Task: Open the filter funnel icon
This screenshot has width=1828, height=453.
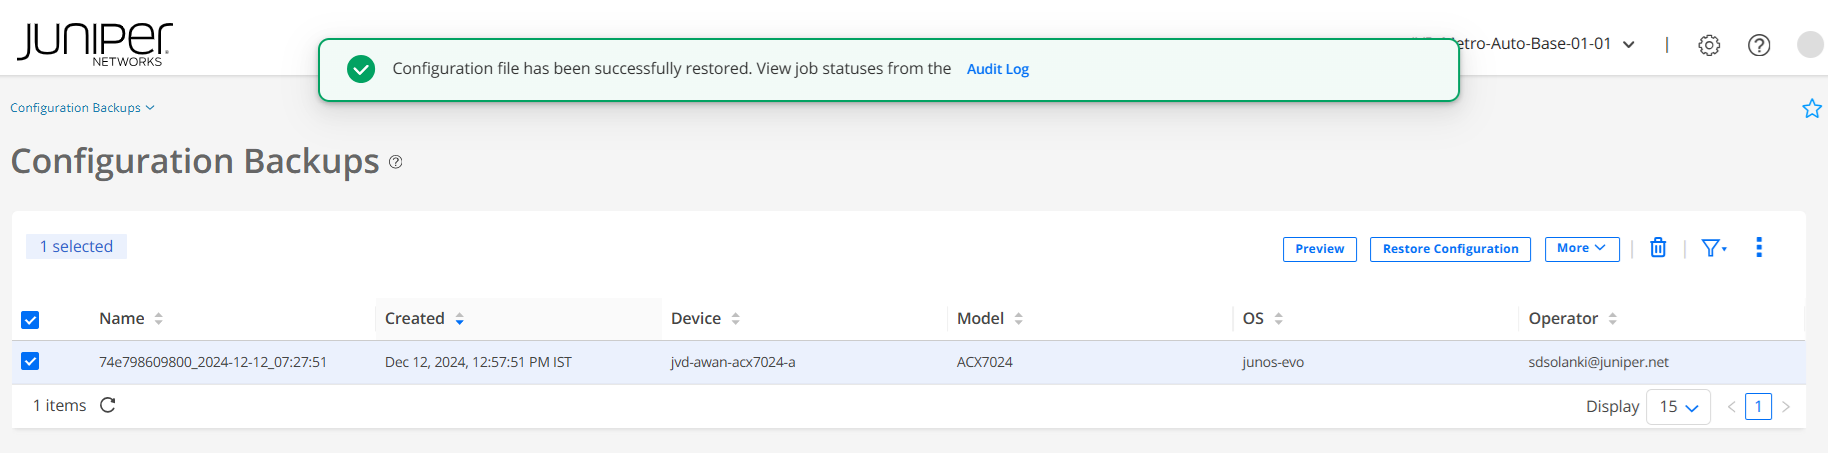Action: pyautogui.click(x=1713, y=248)
